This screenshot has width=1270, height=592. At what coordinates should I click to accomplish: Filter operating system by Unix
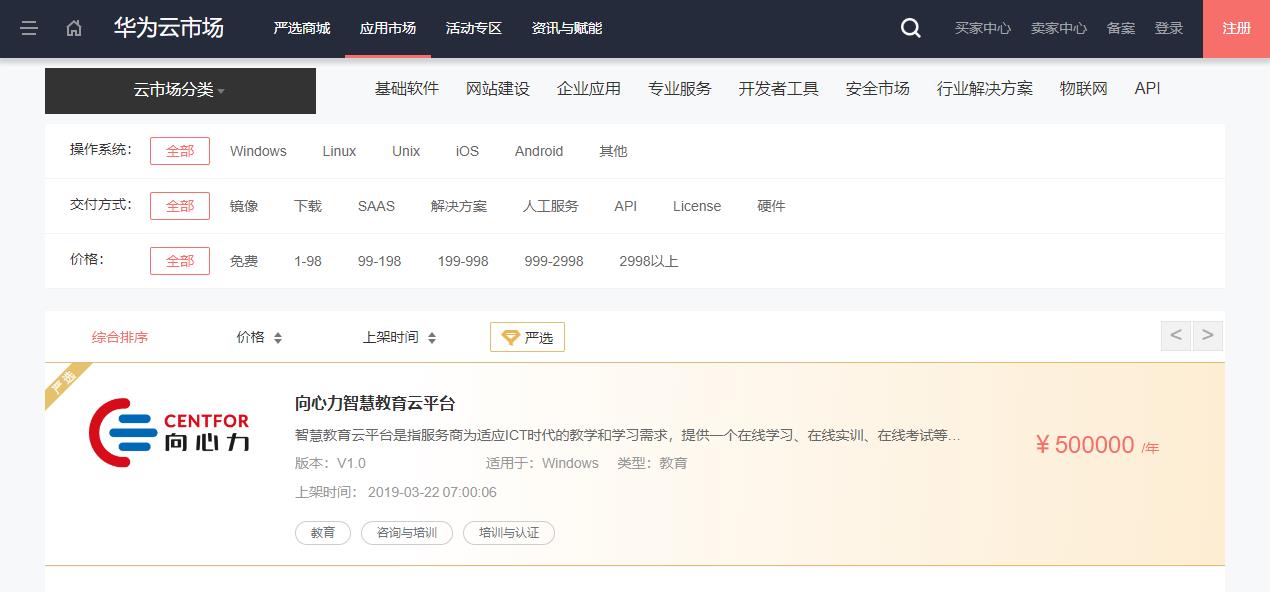(406, 151)
